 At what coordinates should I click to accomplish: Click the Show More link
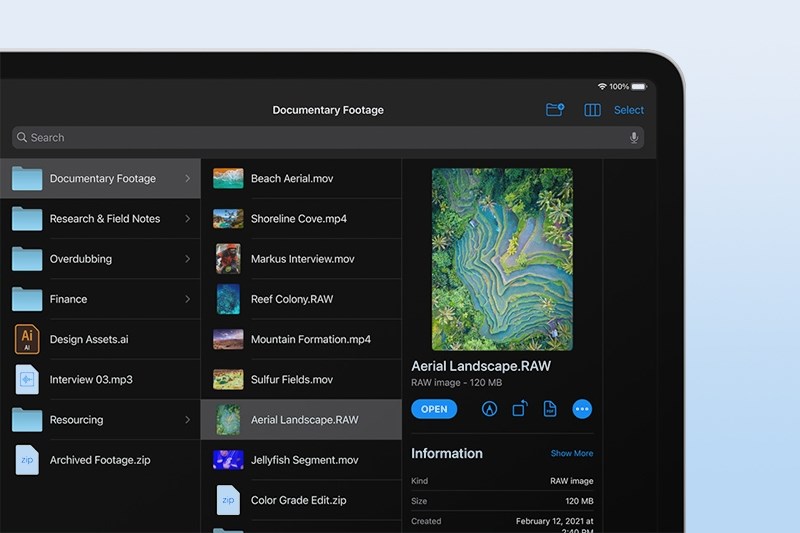pos(571,454)
